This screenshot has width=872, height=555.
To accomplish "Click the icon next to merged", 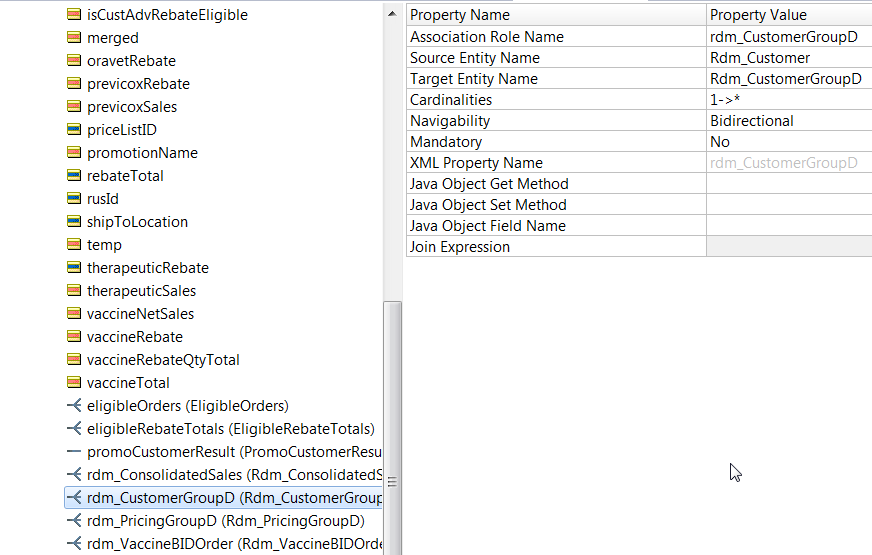I will click(x=73, y=37).
